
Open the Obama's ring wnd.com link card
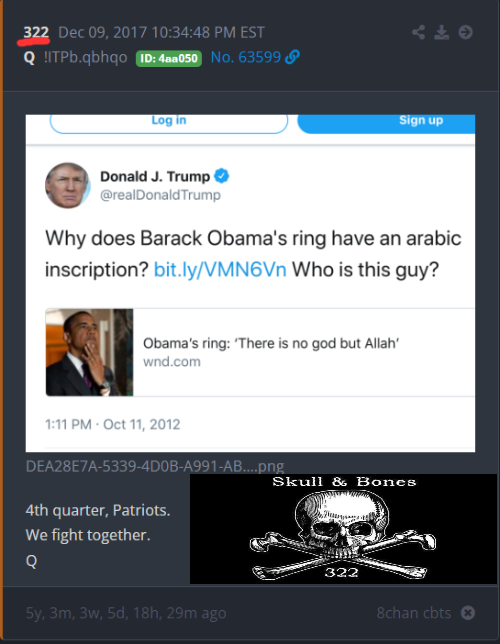click(x=260, y=352)
